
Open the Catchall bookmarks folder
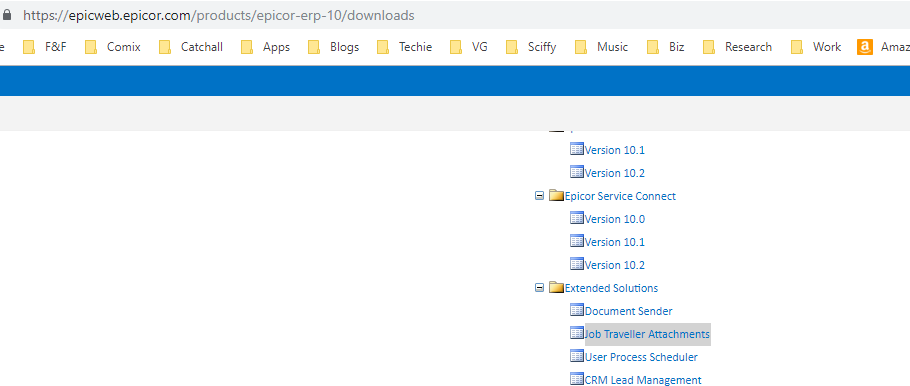tap(190, 47)
